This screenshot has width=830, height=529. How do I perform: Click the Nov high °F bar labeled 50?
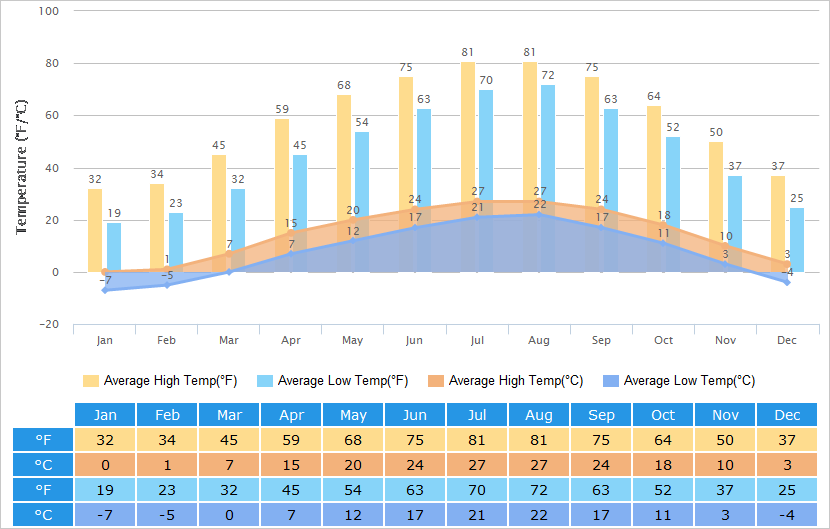tap(716, 207)
